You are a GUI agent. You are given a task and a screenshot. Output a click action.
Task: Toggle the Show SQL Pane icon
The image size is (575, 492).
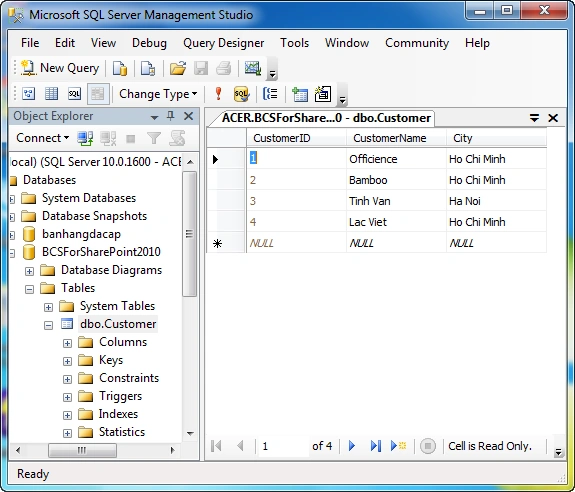(74, 94)
